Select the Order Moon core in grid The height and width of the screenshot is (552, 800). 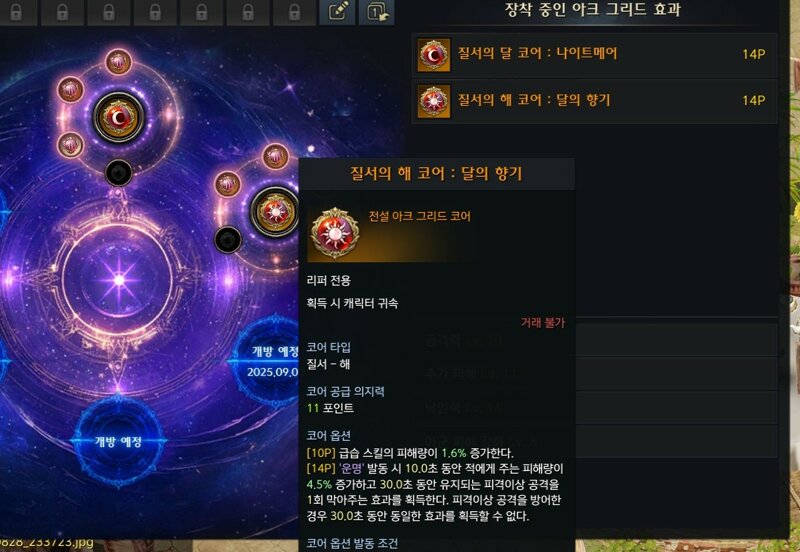pos(118,118)
